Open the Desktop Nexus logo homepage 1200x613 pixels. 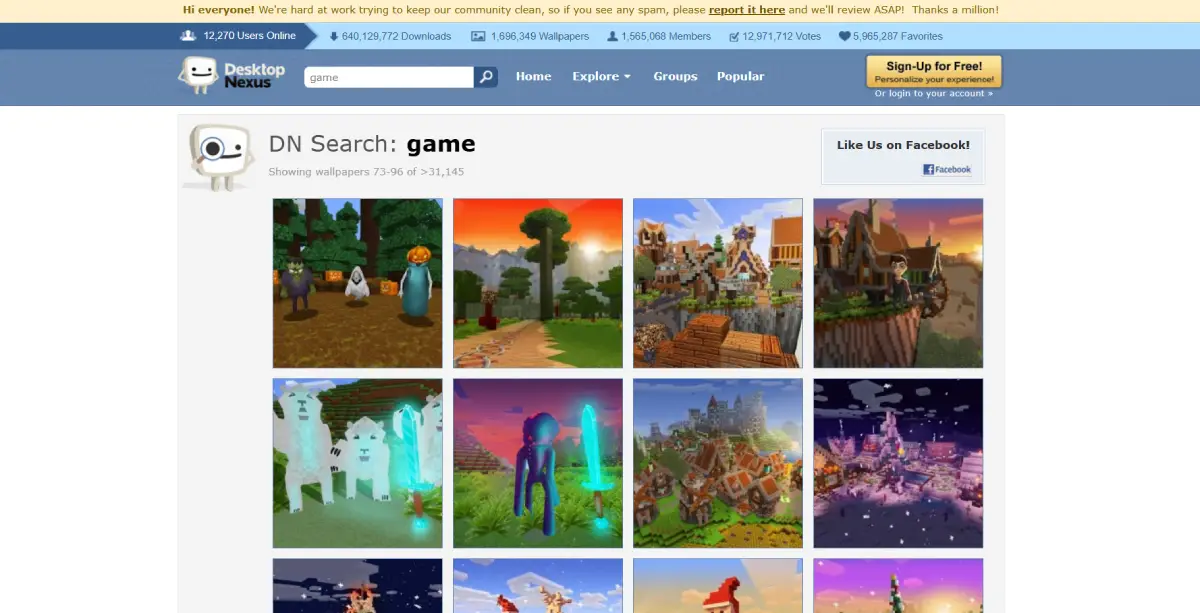coord(232,76)
